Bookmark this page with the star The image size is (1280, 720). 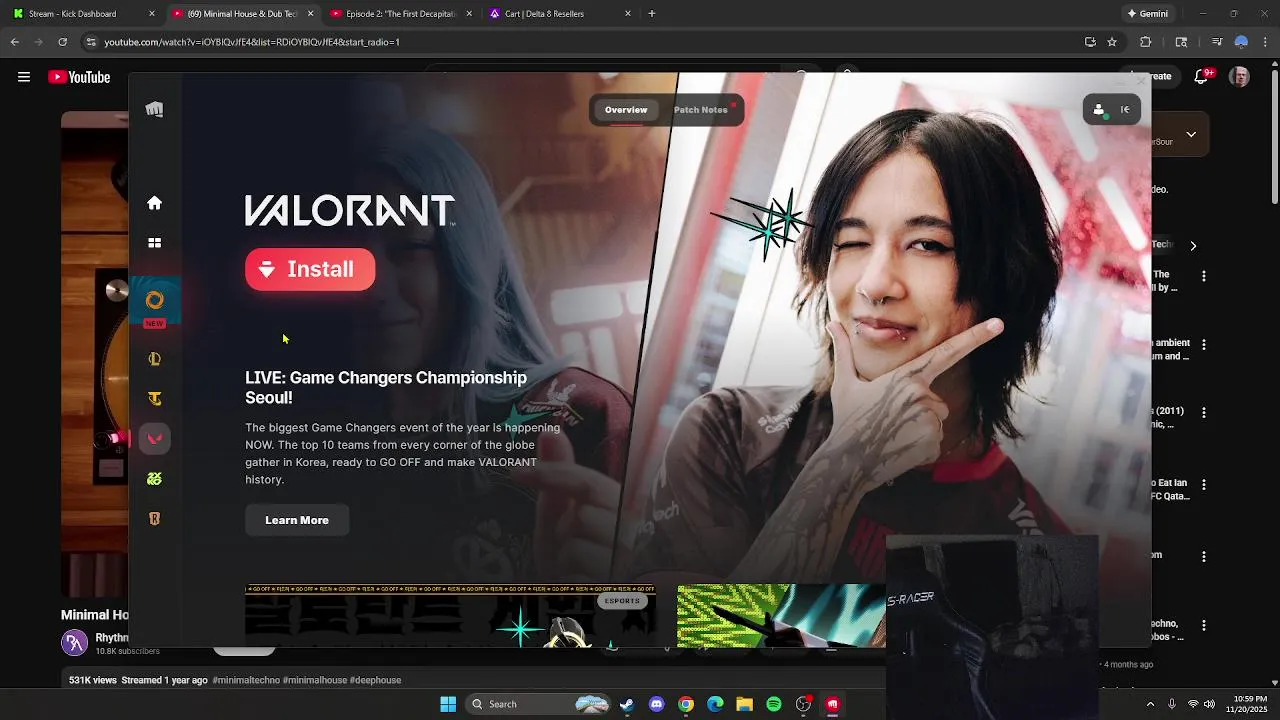tap(1112, 42)
